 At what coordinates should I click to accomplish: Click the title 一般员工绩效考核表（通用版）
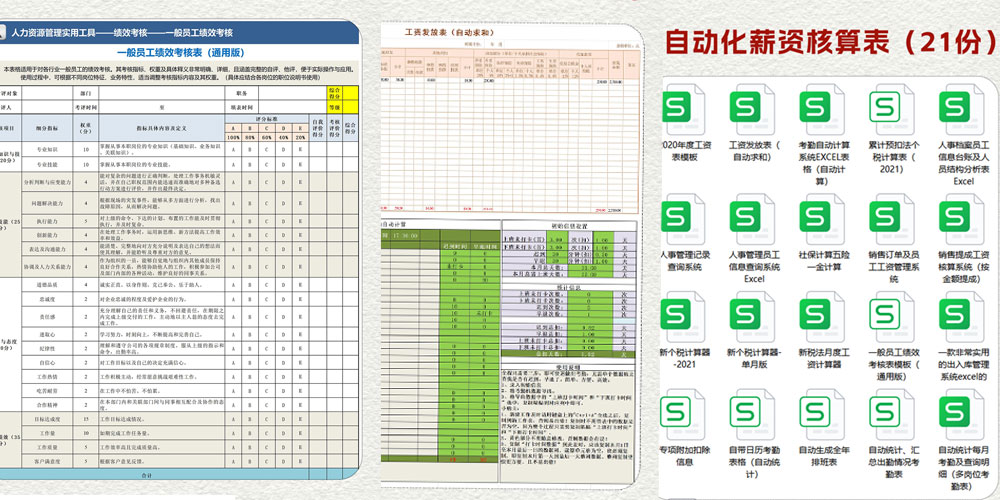click(x=181, y=53)
